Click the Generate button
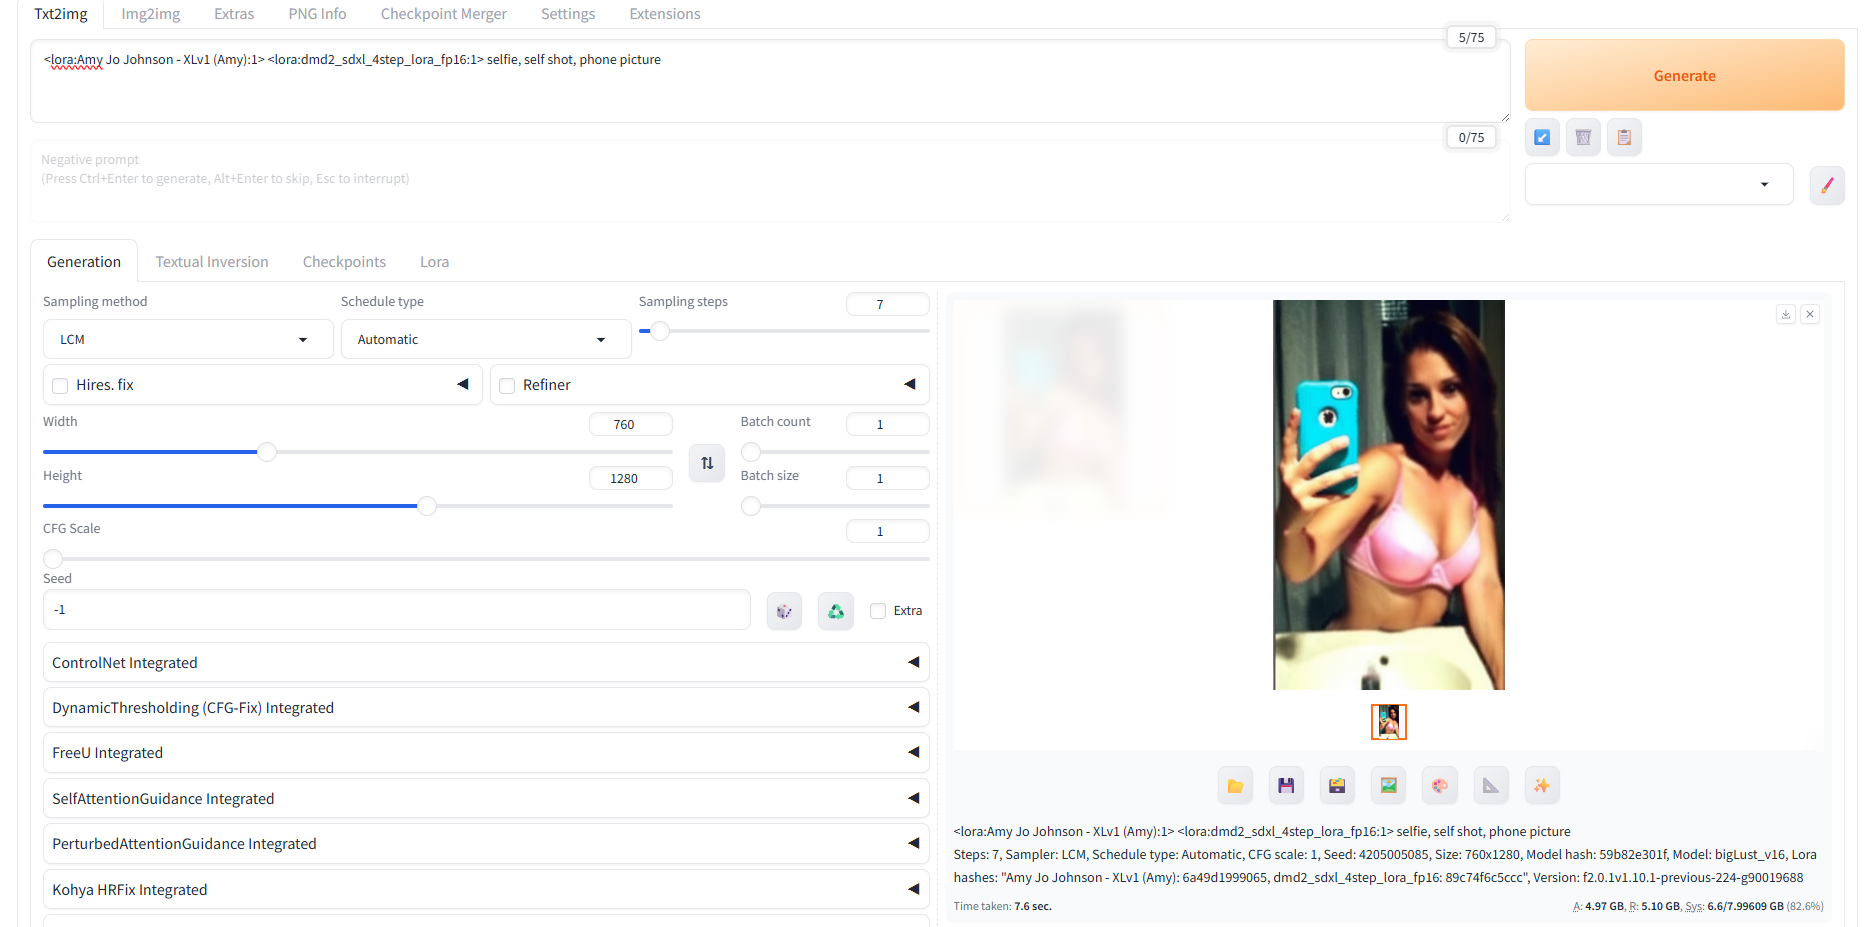The height and width of the screenshot is (927, 1876). [1684, 75]
